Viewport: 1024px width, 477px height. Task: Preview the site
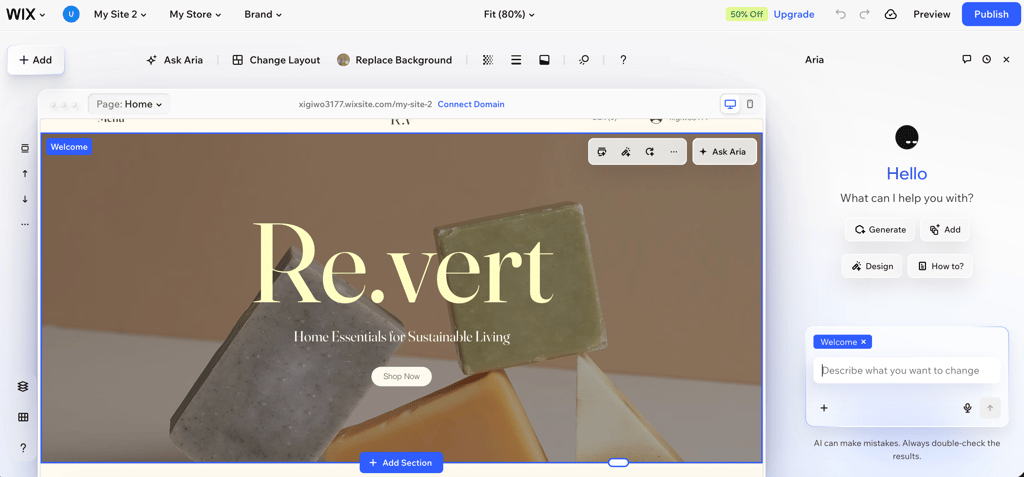tap(931, 14)
